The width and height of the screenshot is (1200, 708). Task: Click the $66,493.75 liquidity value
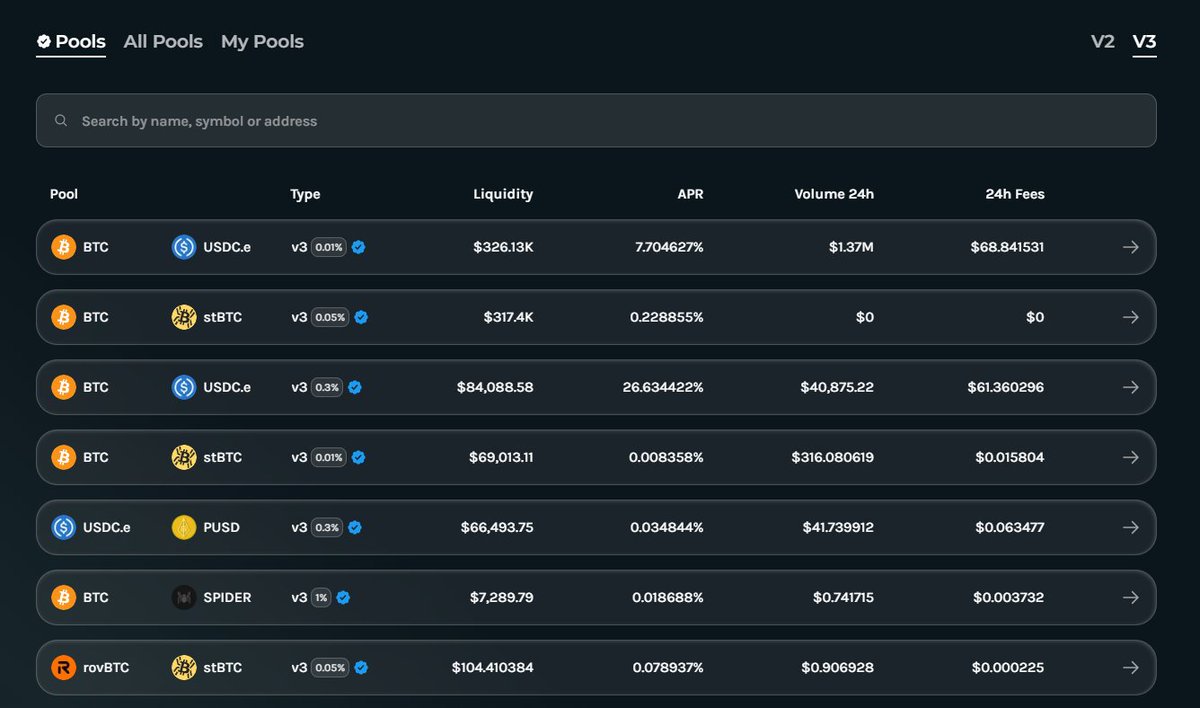point(497,527)
